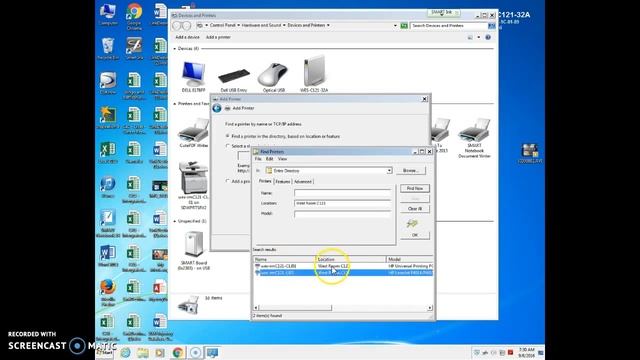Click the change view icon in Devices toolbar

tap(470, 37)
